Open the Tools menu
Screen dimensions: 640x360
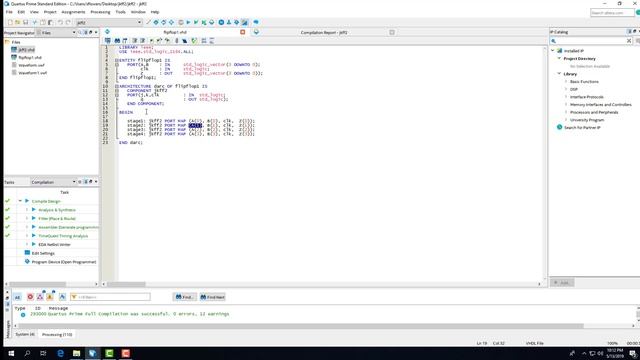[120, 12]
